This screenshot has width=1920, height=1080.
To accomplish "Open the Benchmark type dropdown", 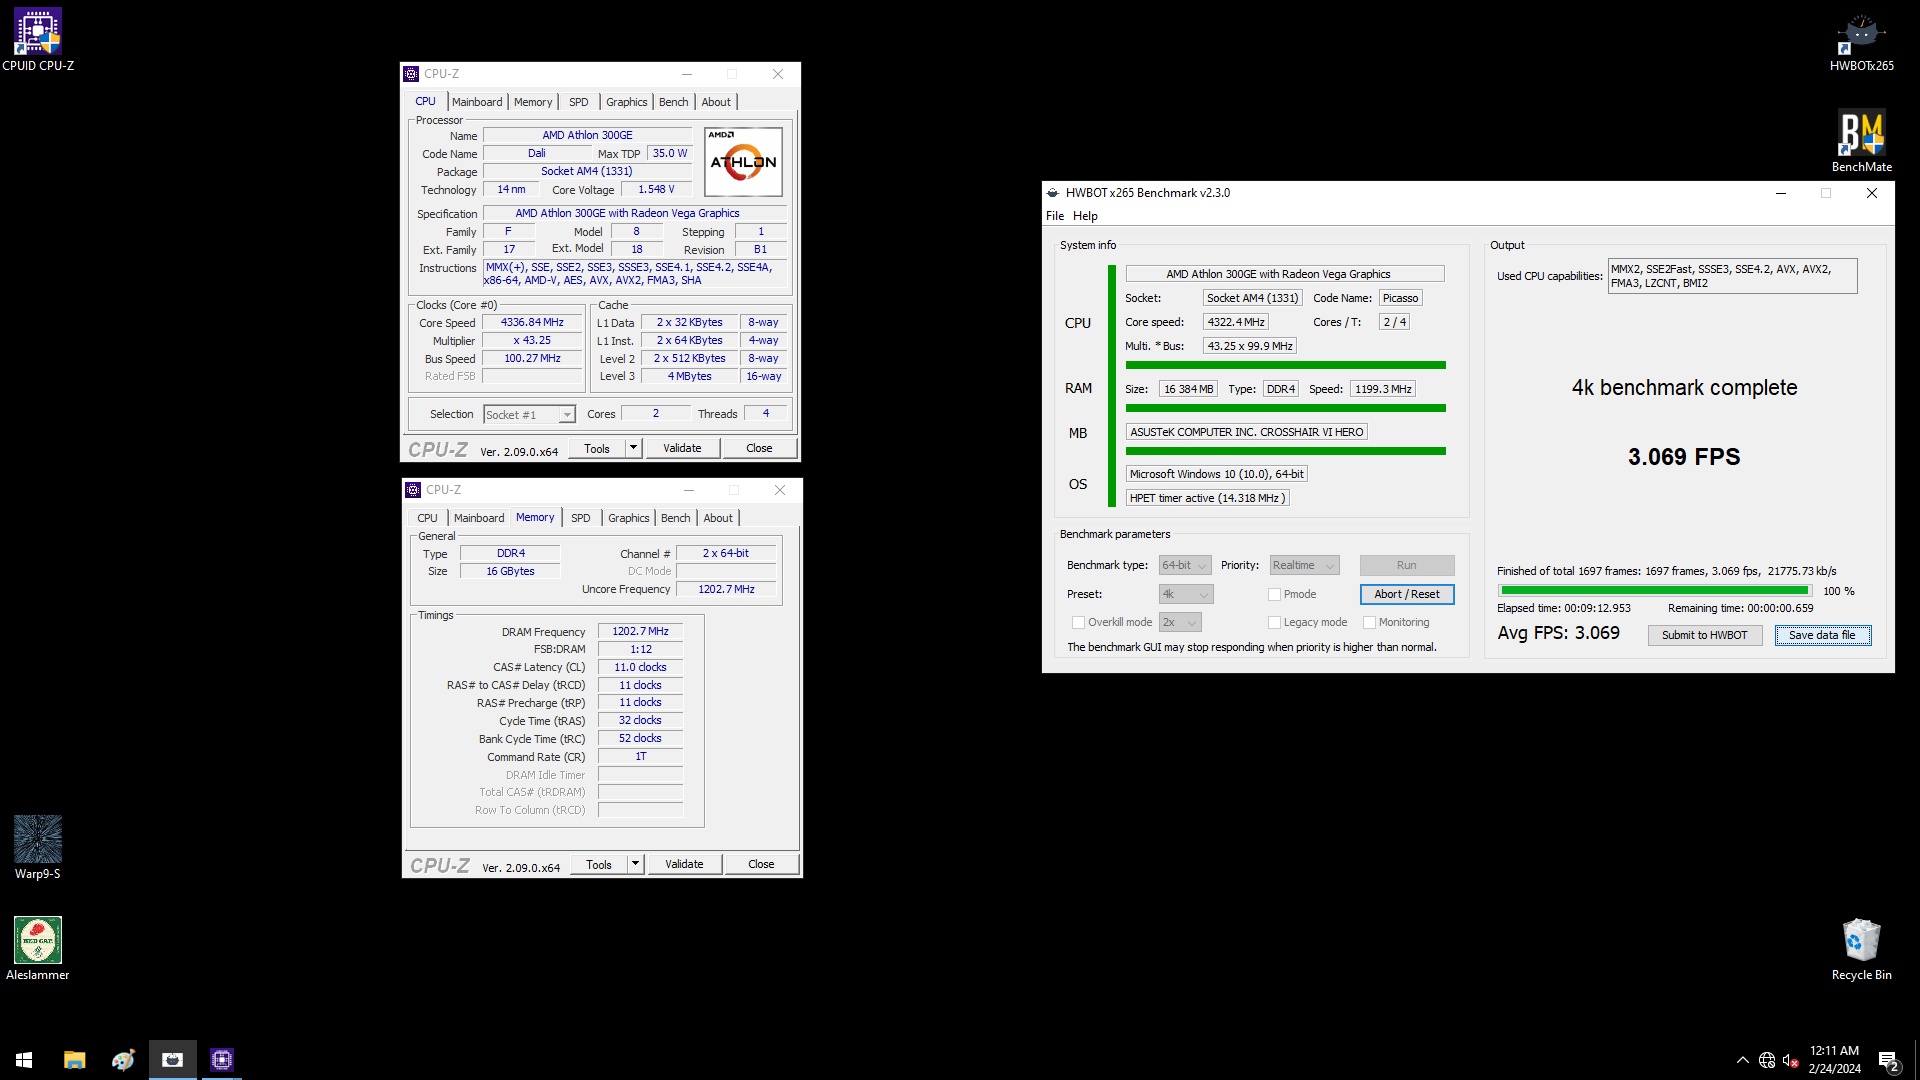I will (x=1185, y=566).
